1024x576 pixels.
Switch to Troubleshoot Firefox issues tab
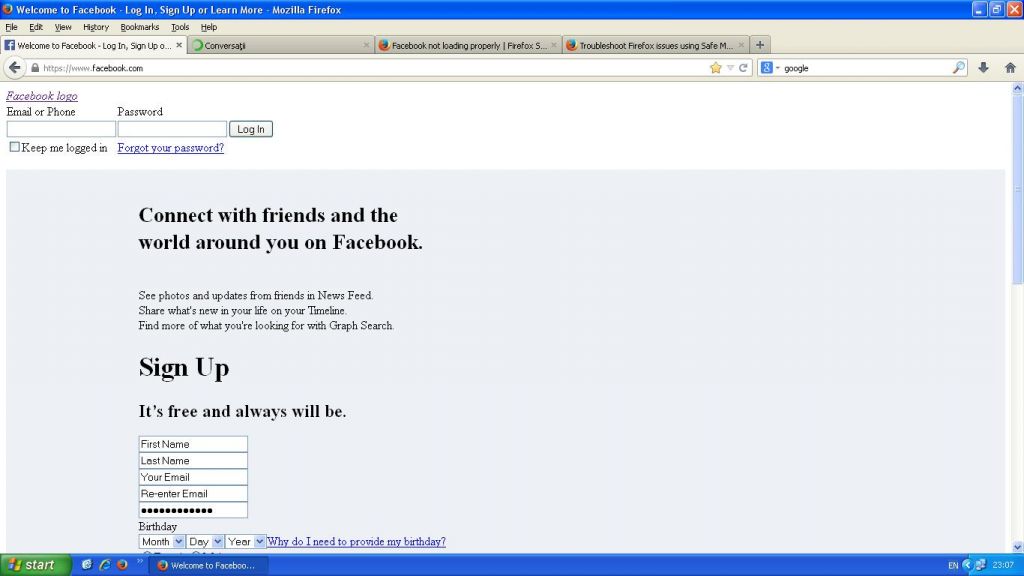(x=655, y=45)
